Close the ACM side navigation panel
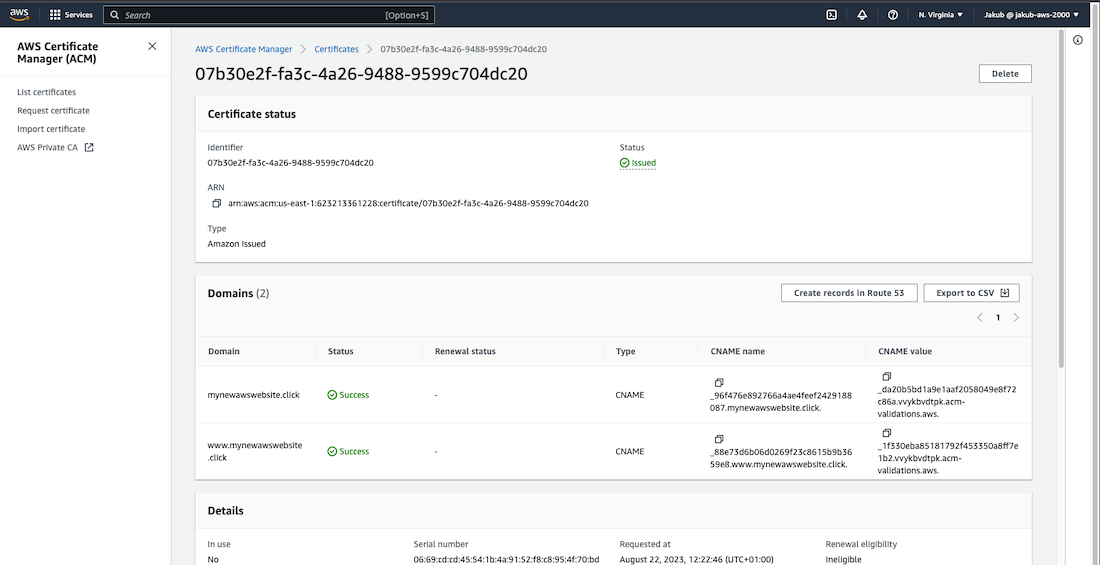 click(x=152, y=46)
